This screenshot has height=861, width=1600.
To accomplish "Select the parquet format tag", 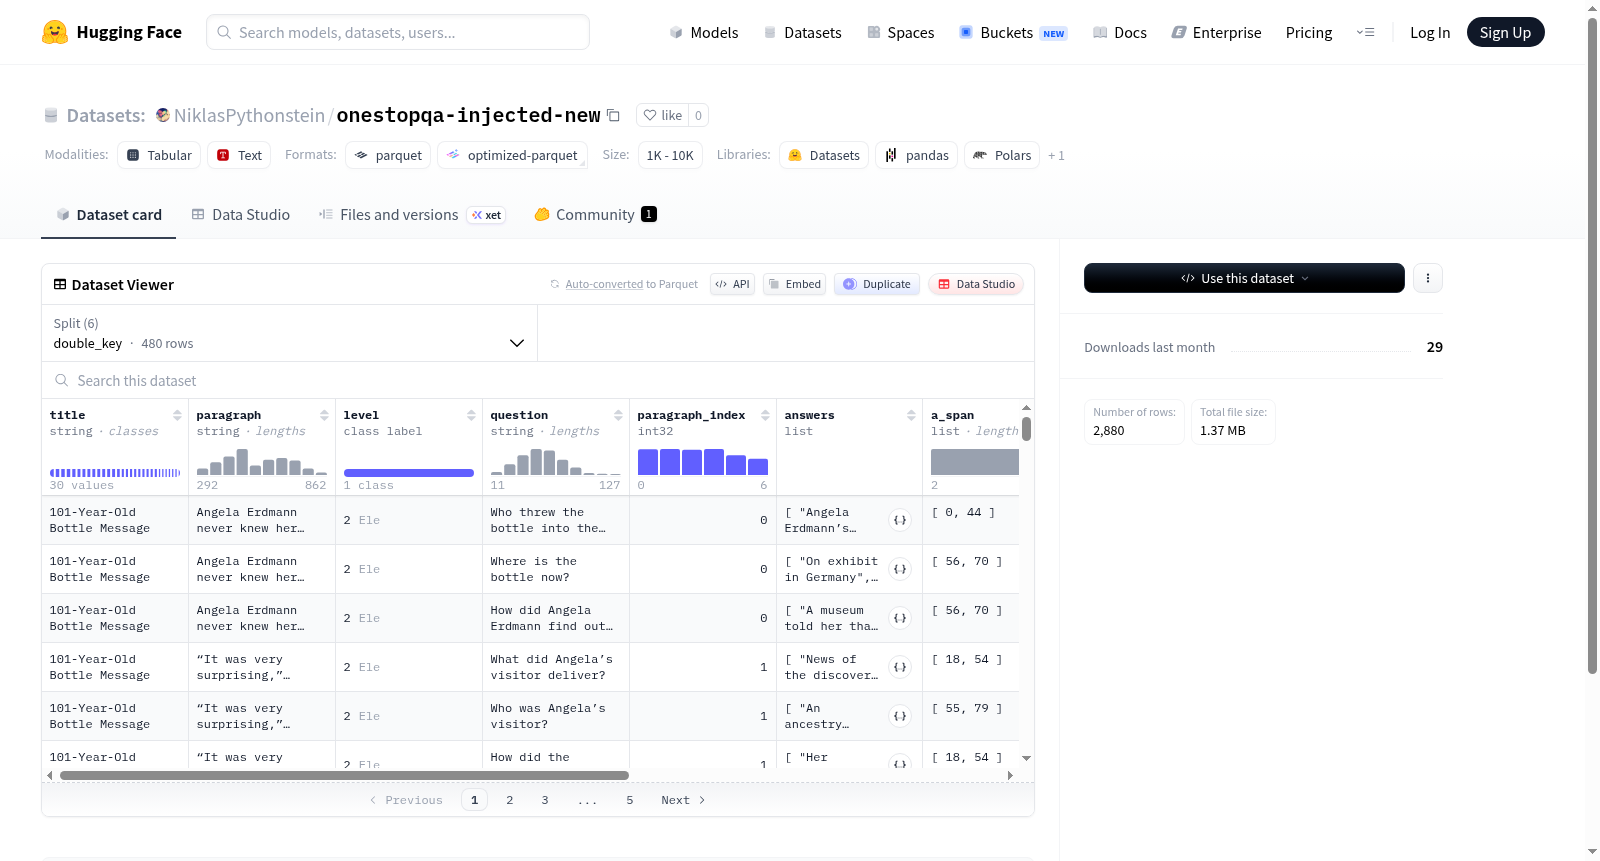I will [x=388, y=155].
